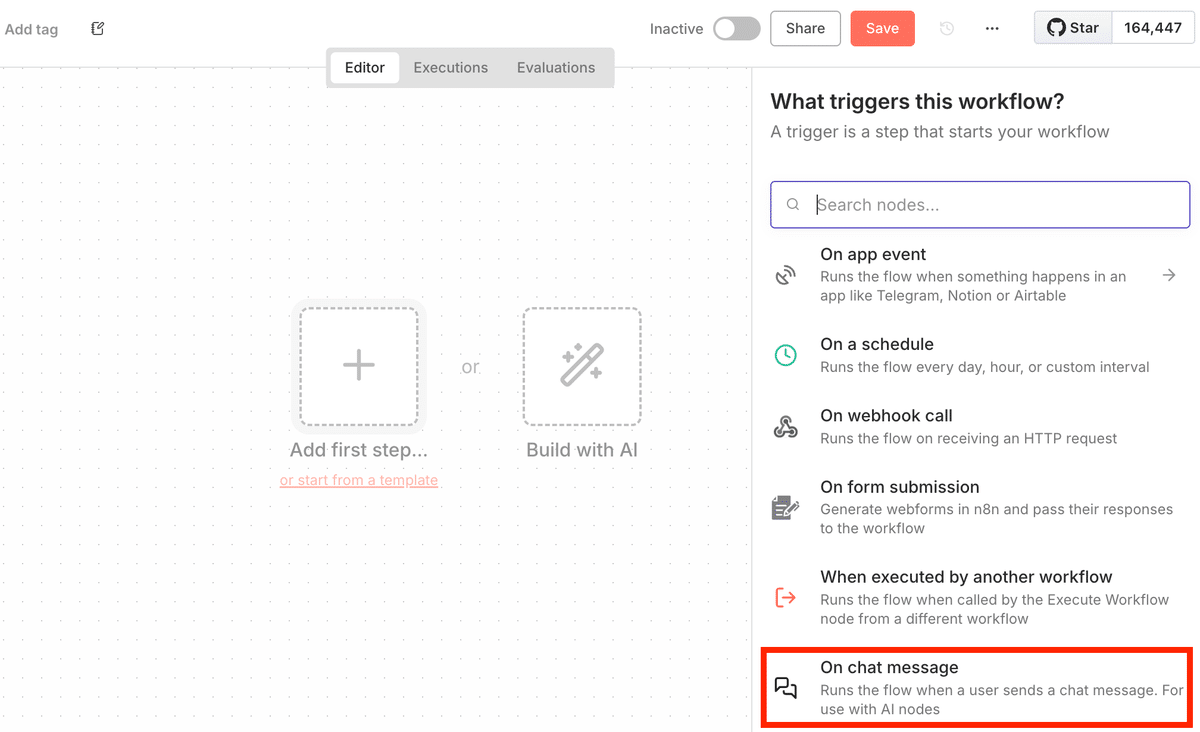Click the On form submission icon
1200x732 pixels.
point(786,507)
